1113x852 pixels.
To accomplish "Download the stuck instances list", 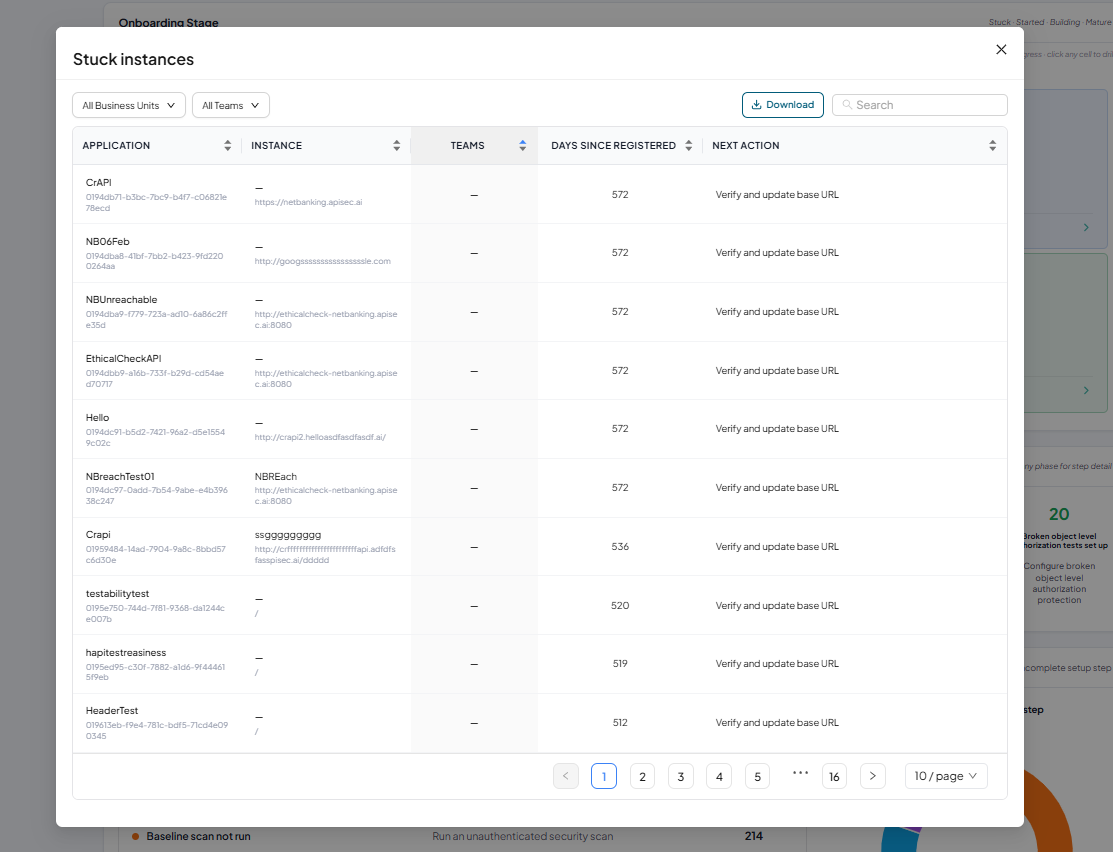I will [x=783, y=105].
